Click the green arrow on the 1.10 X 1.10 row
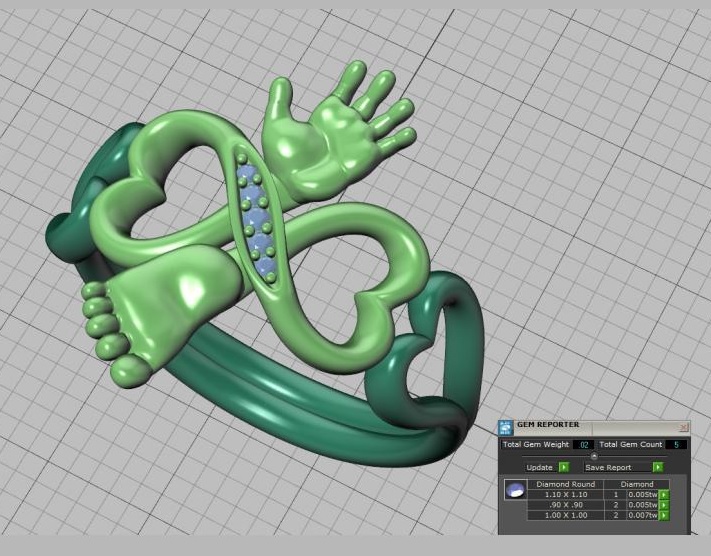The height and width of the screenshot is (556, 711). (x=664, y=494)
